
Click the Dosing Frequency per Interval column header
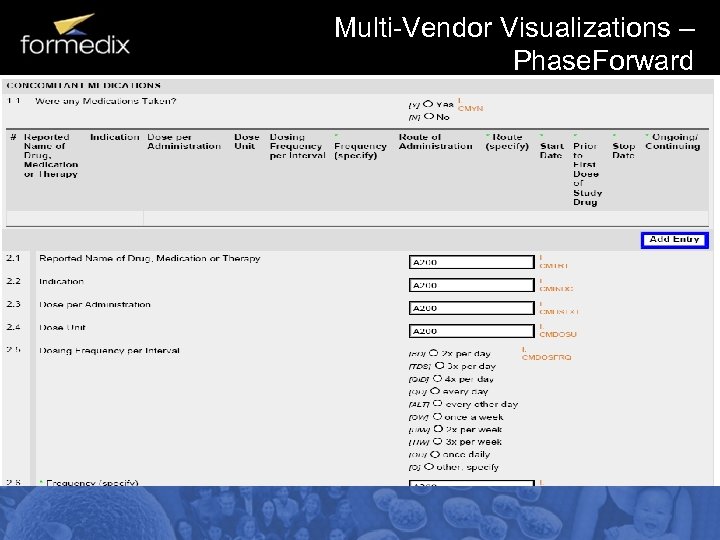(x=298, y=146)
